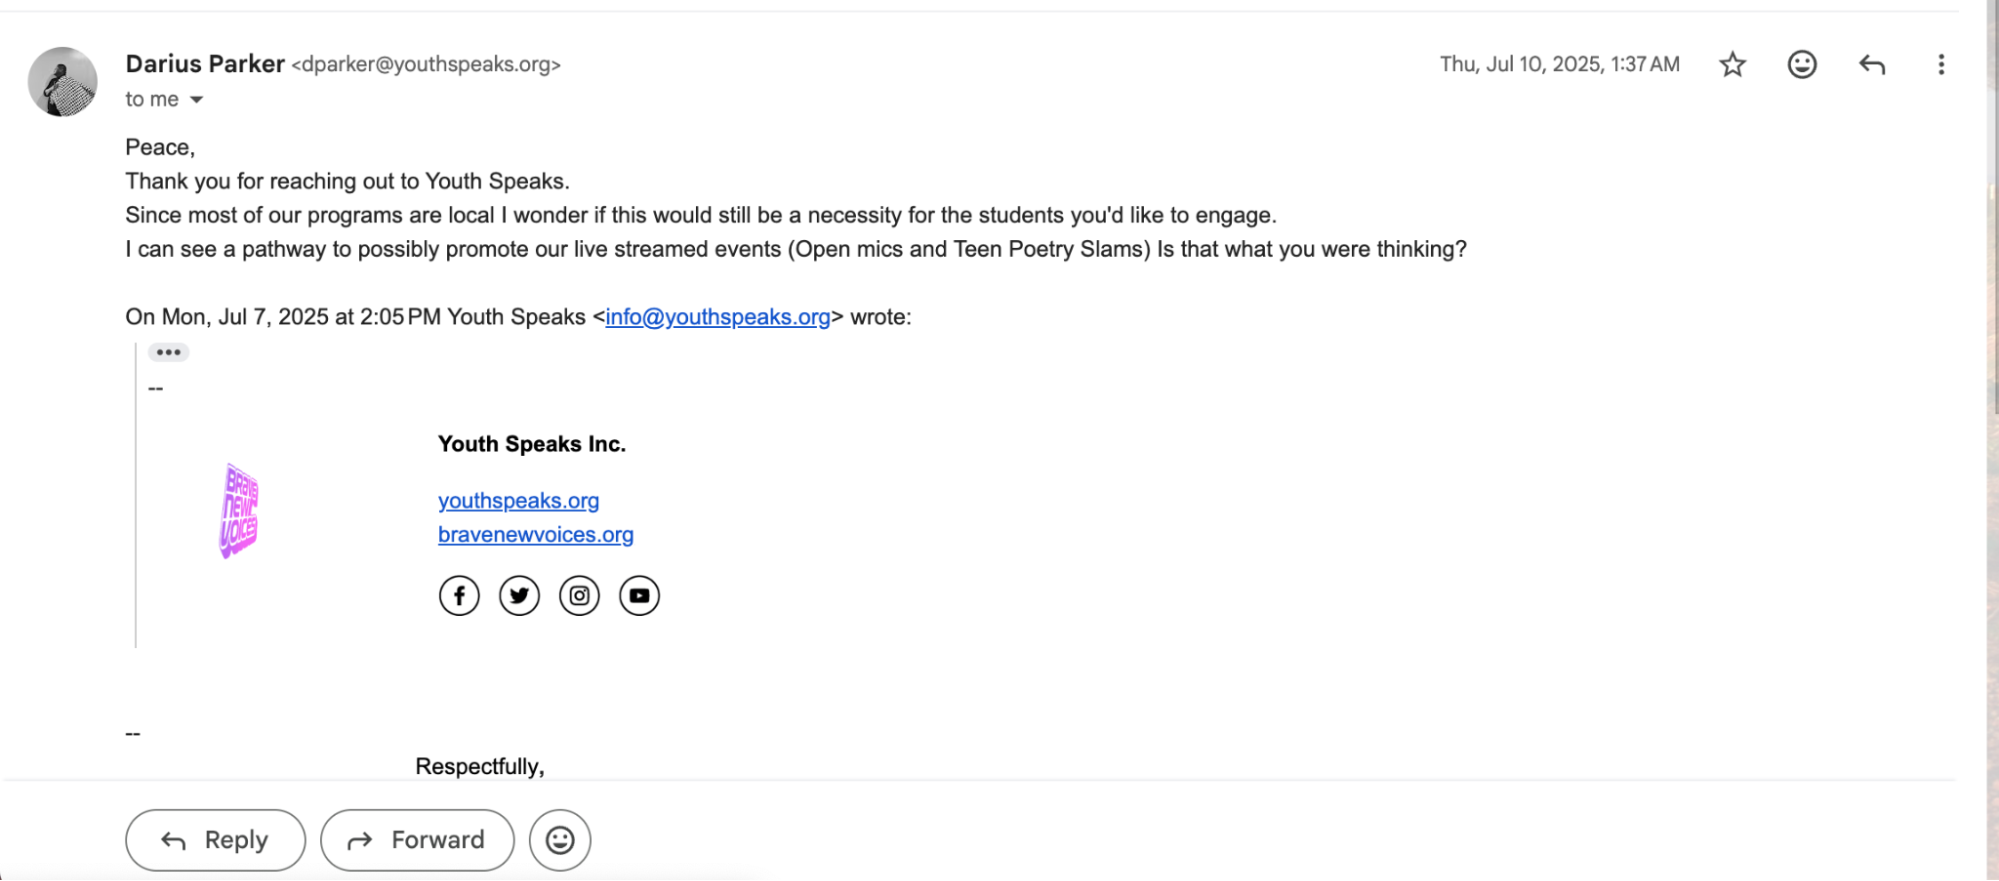Open the YouTube icon in signature
Viewport: 1999px width, 881px height.
tap(639, 596)
